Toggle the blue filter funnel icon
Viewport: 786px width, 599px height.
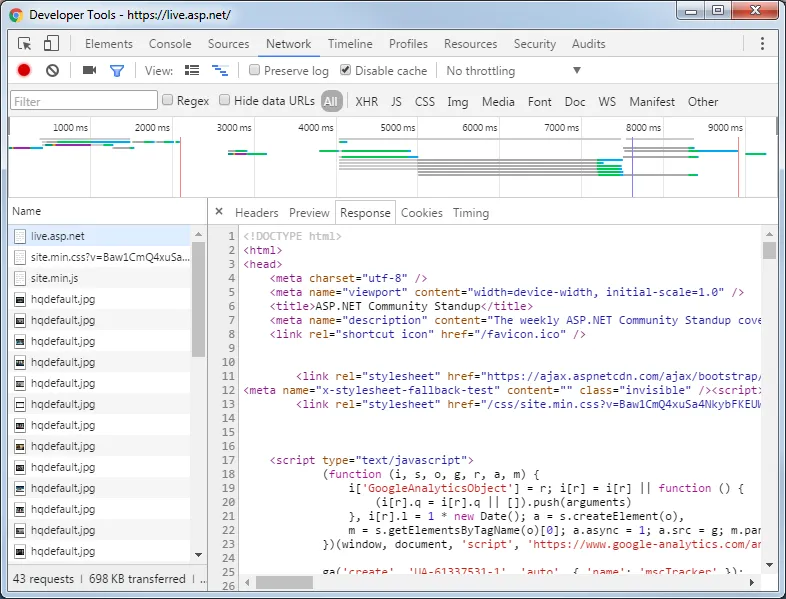[117, 71]
